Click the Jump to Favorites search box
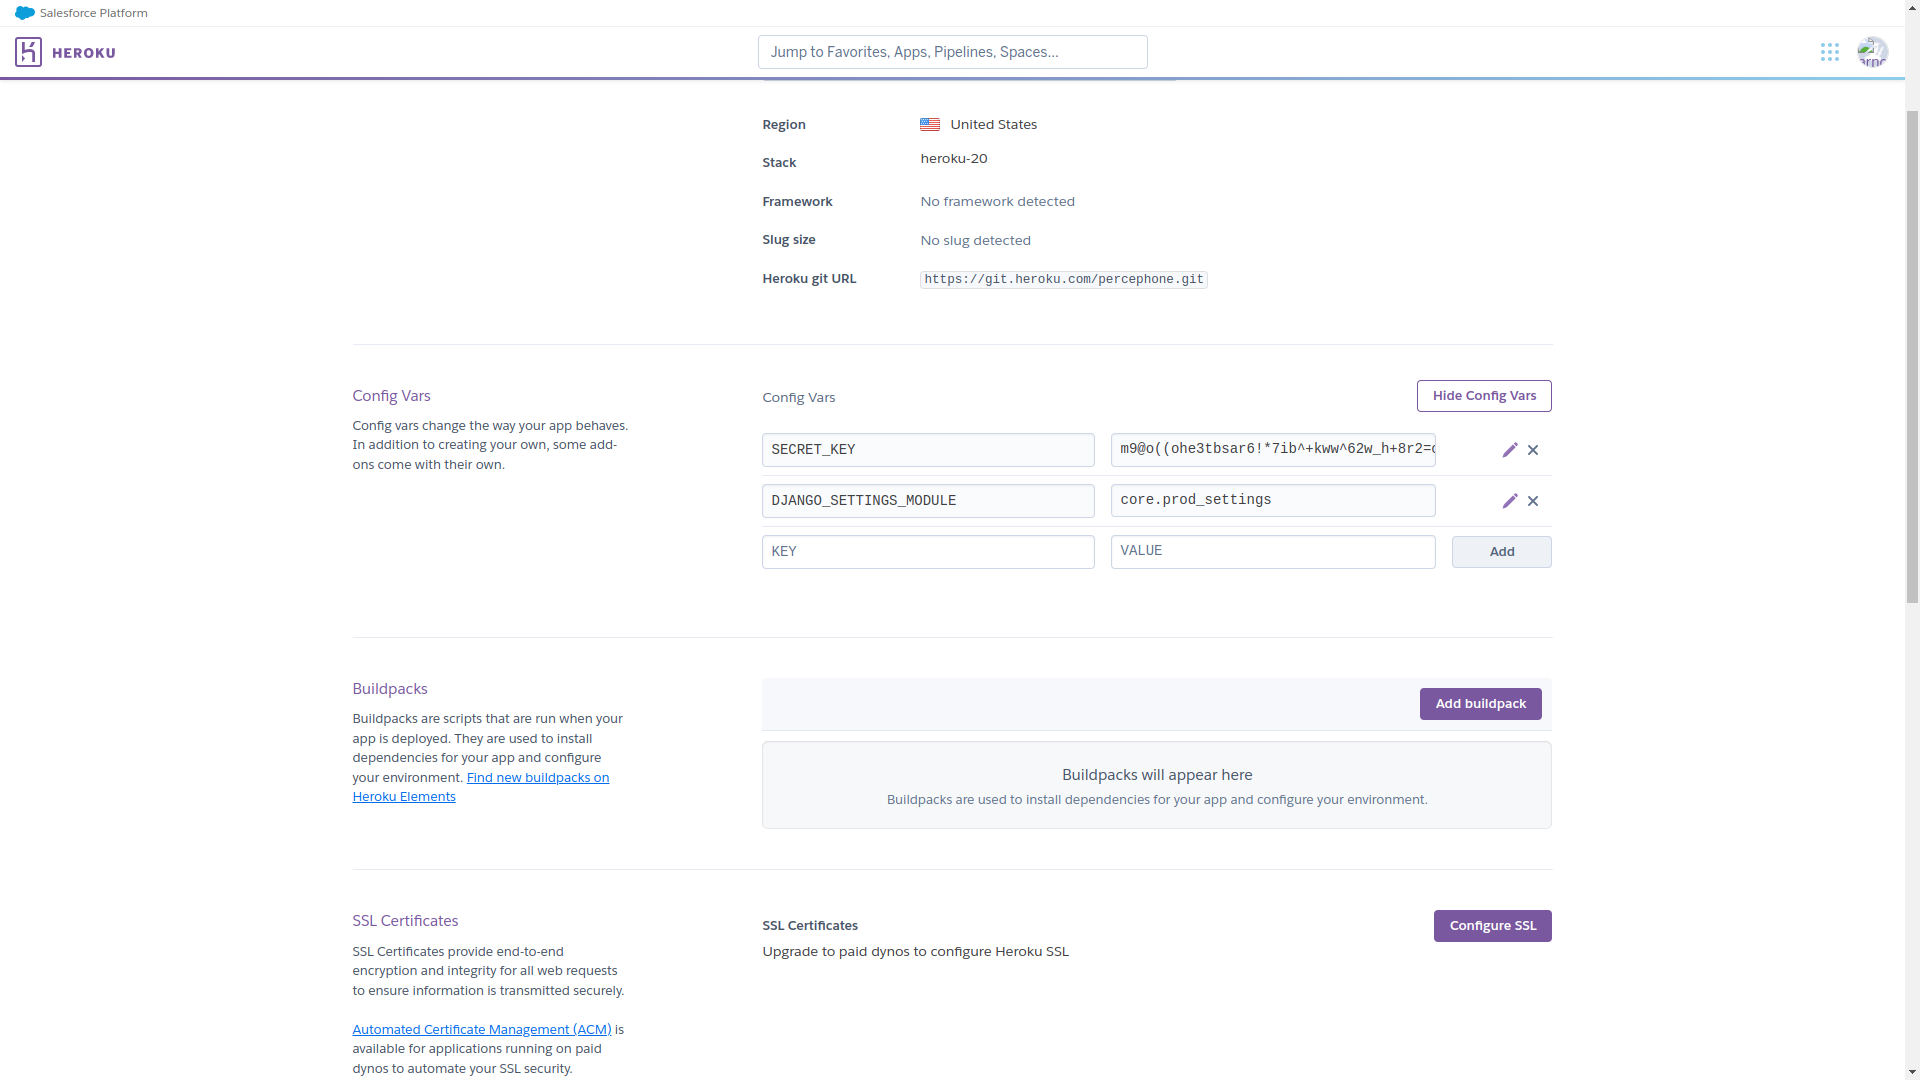This screenshot has width=1920, height=1080. tap(951, 52)
